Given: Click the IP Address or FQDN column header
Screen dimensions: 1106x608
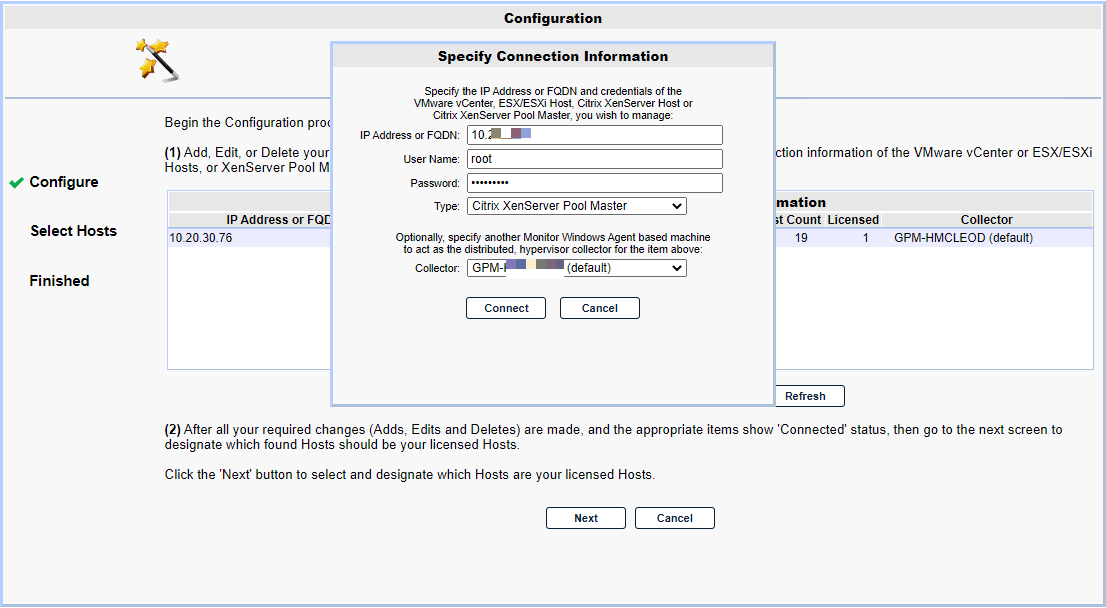Looking at the screenshot, I should [x=279, y=220].
